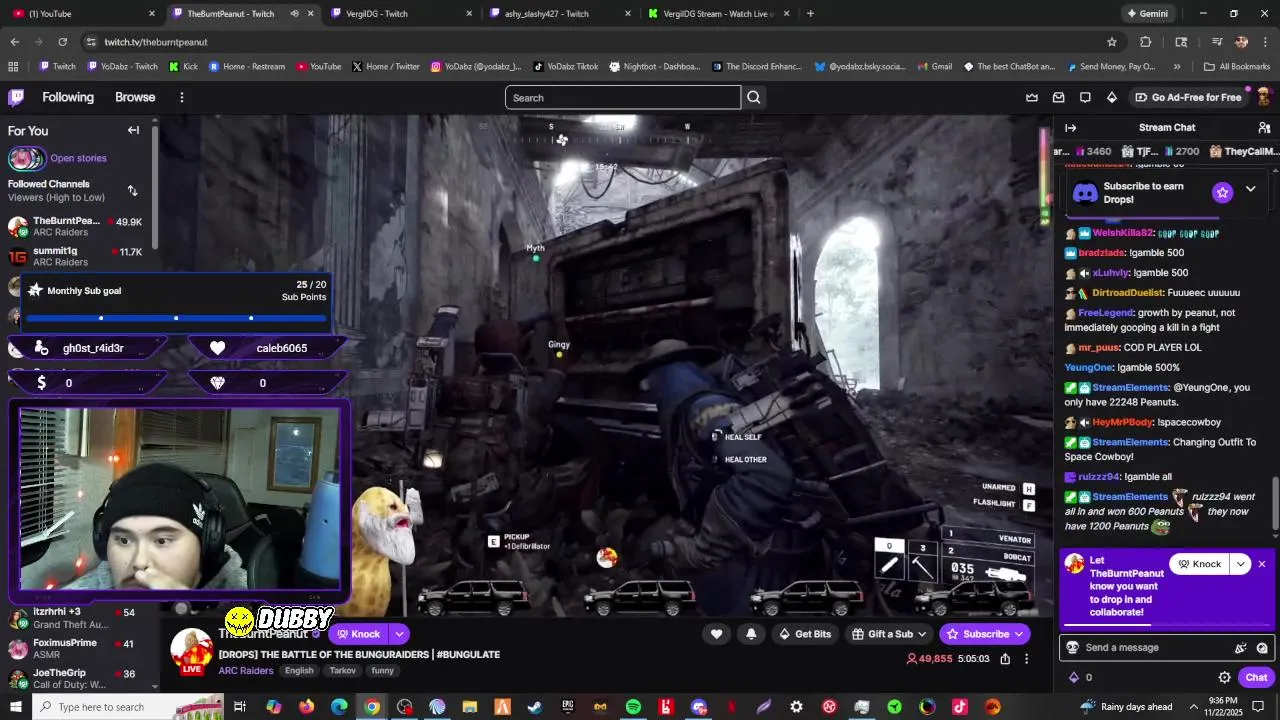Click the Gift a Sub button
1280x720 pixels.
(x=889, y=634)
